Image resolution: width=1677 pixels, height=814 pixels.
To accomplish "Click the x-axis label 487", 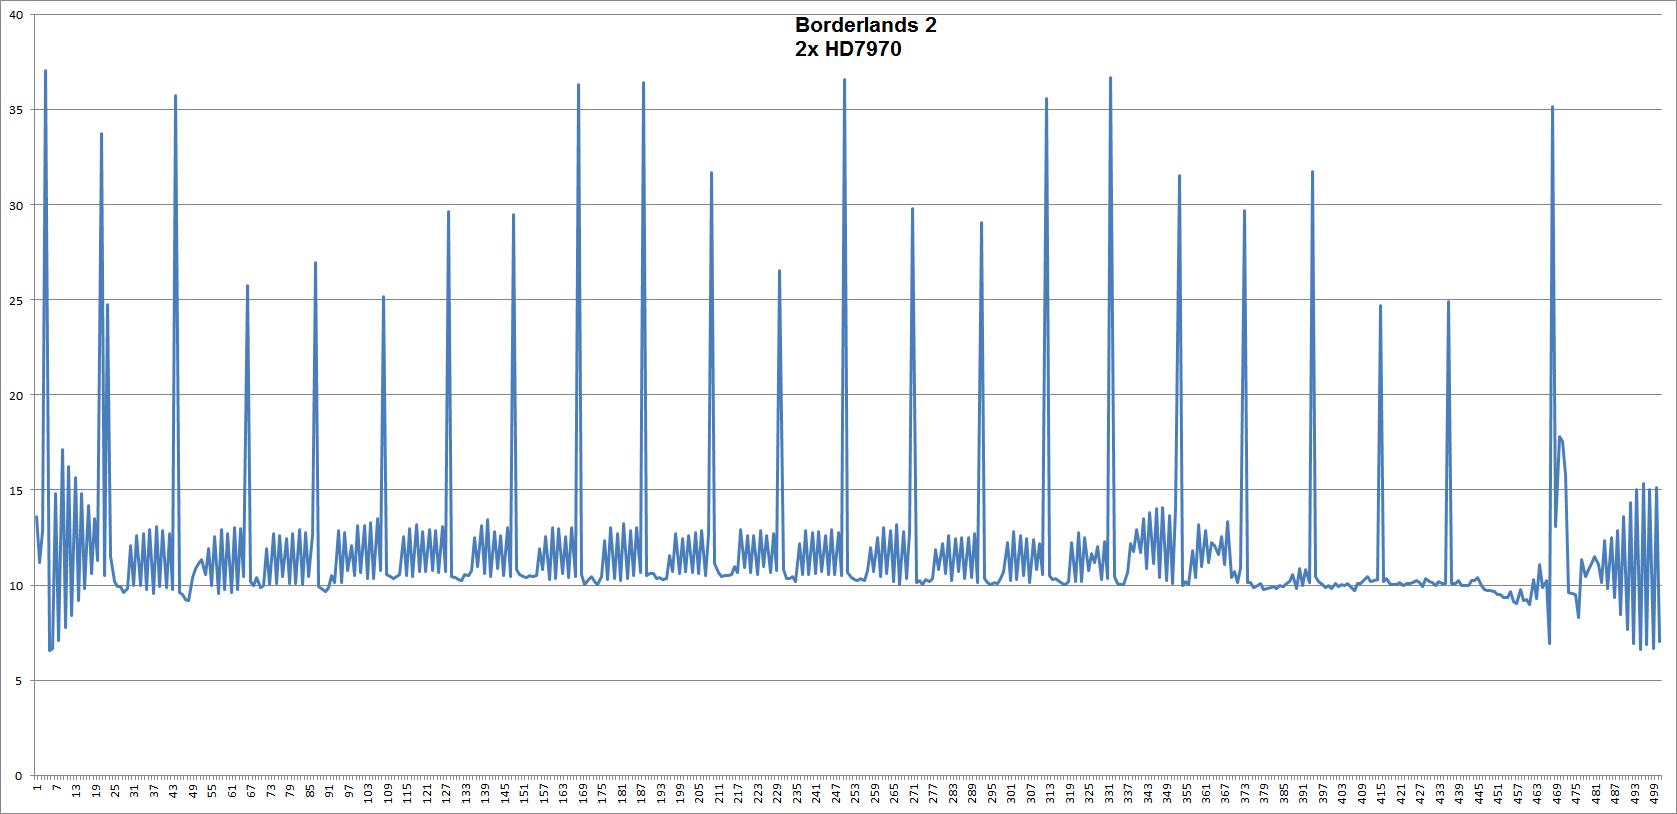I will click(x=1615, y=793).
